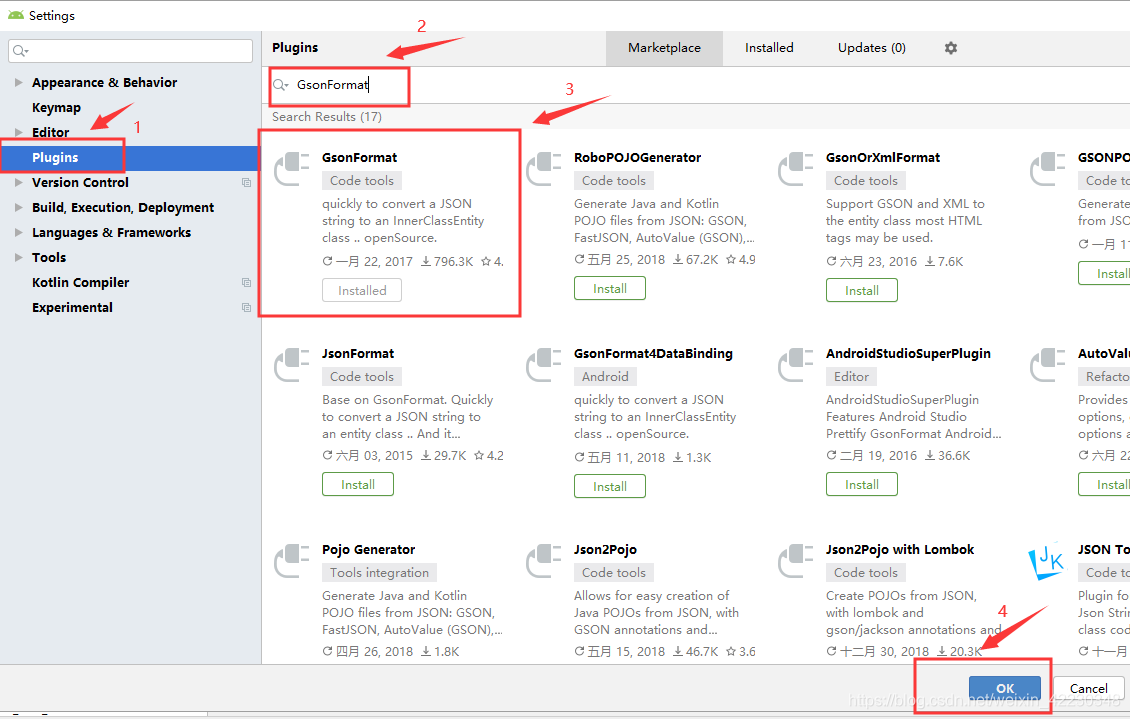Expand the Tools section
Image resolution: width=1130 pixels, height=719 pixels.
(x=19, y=257)
